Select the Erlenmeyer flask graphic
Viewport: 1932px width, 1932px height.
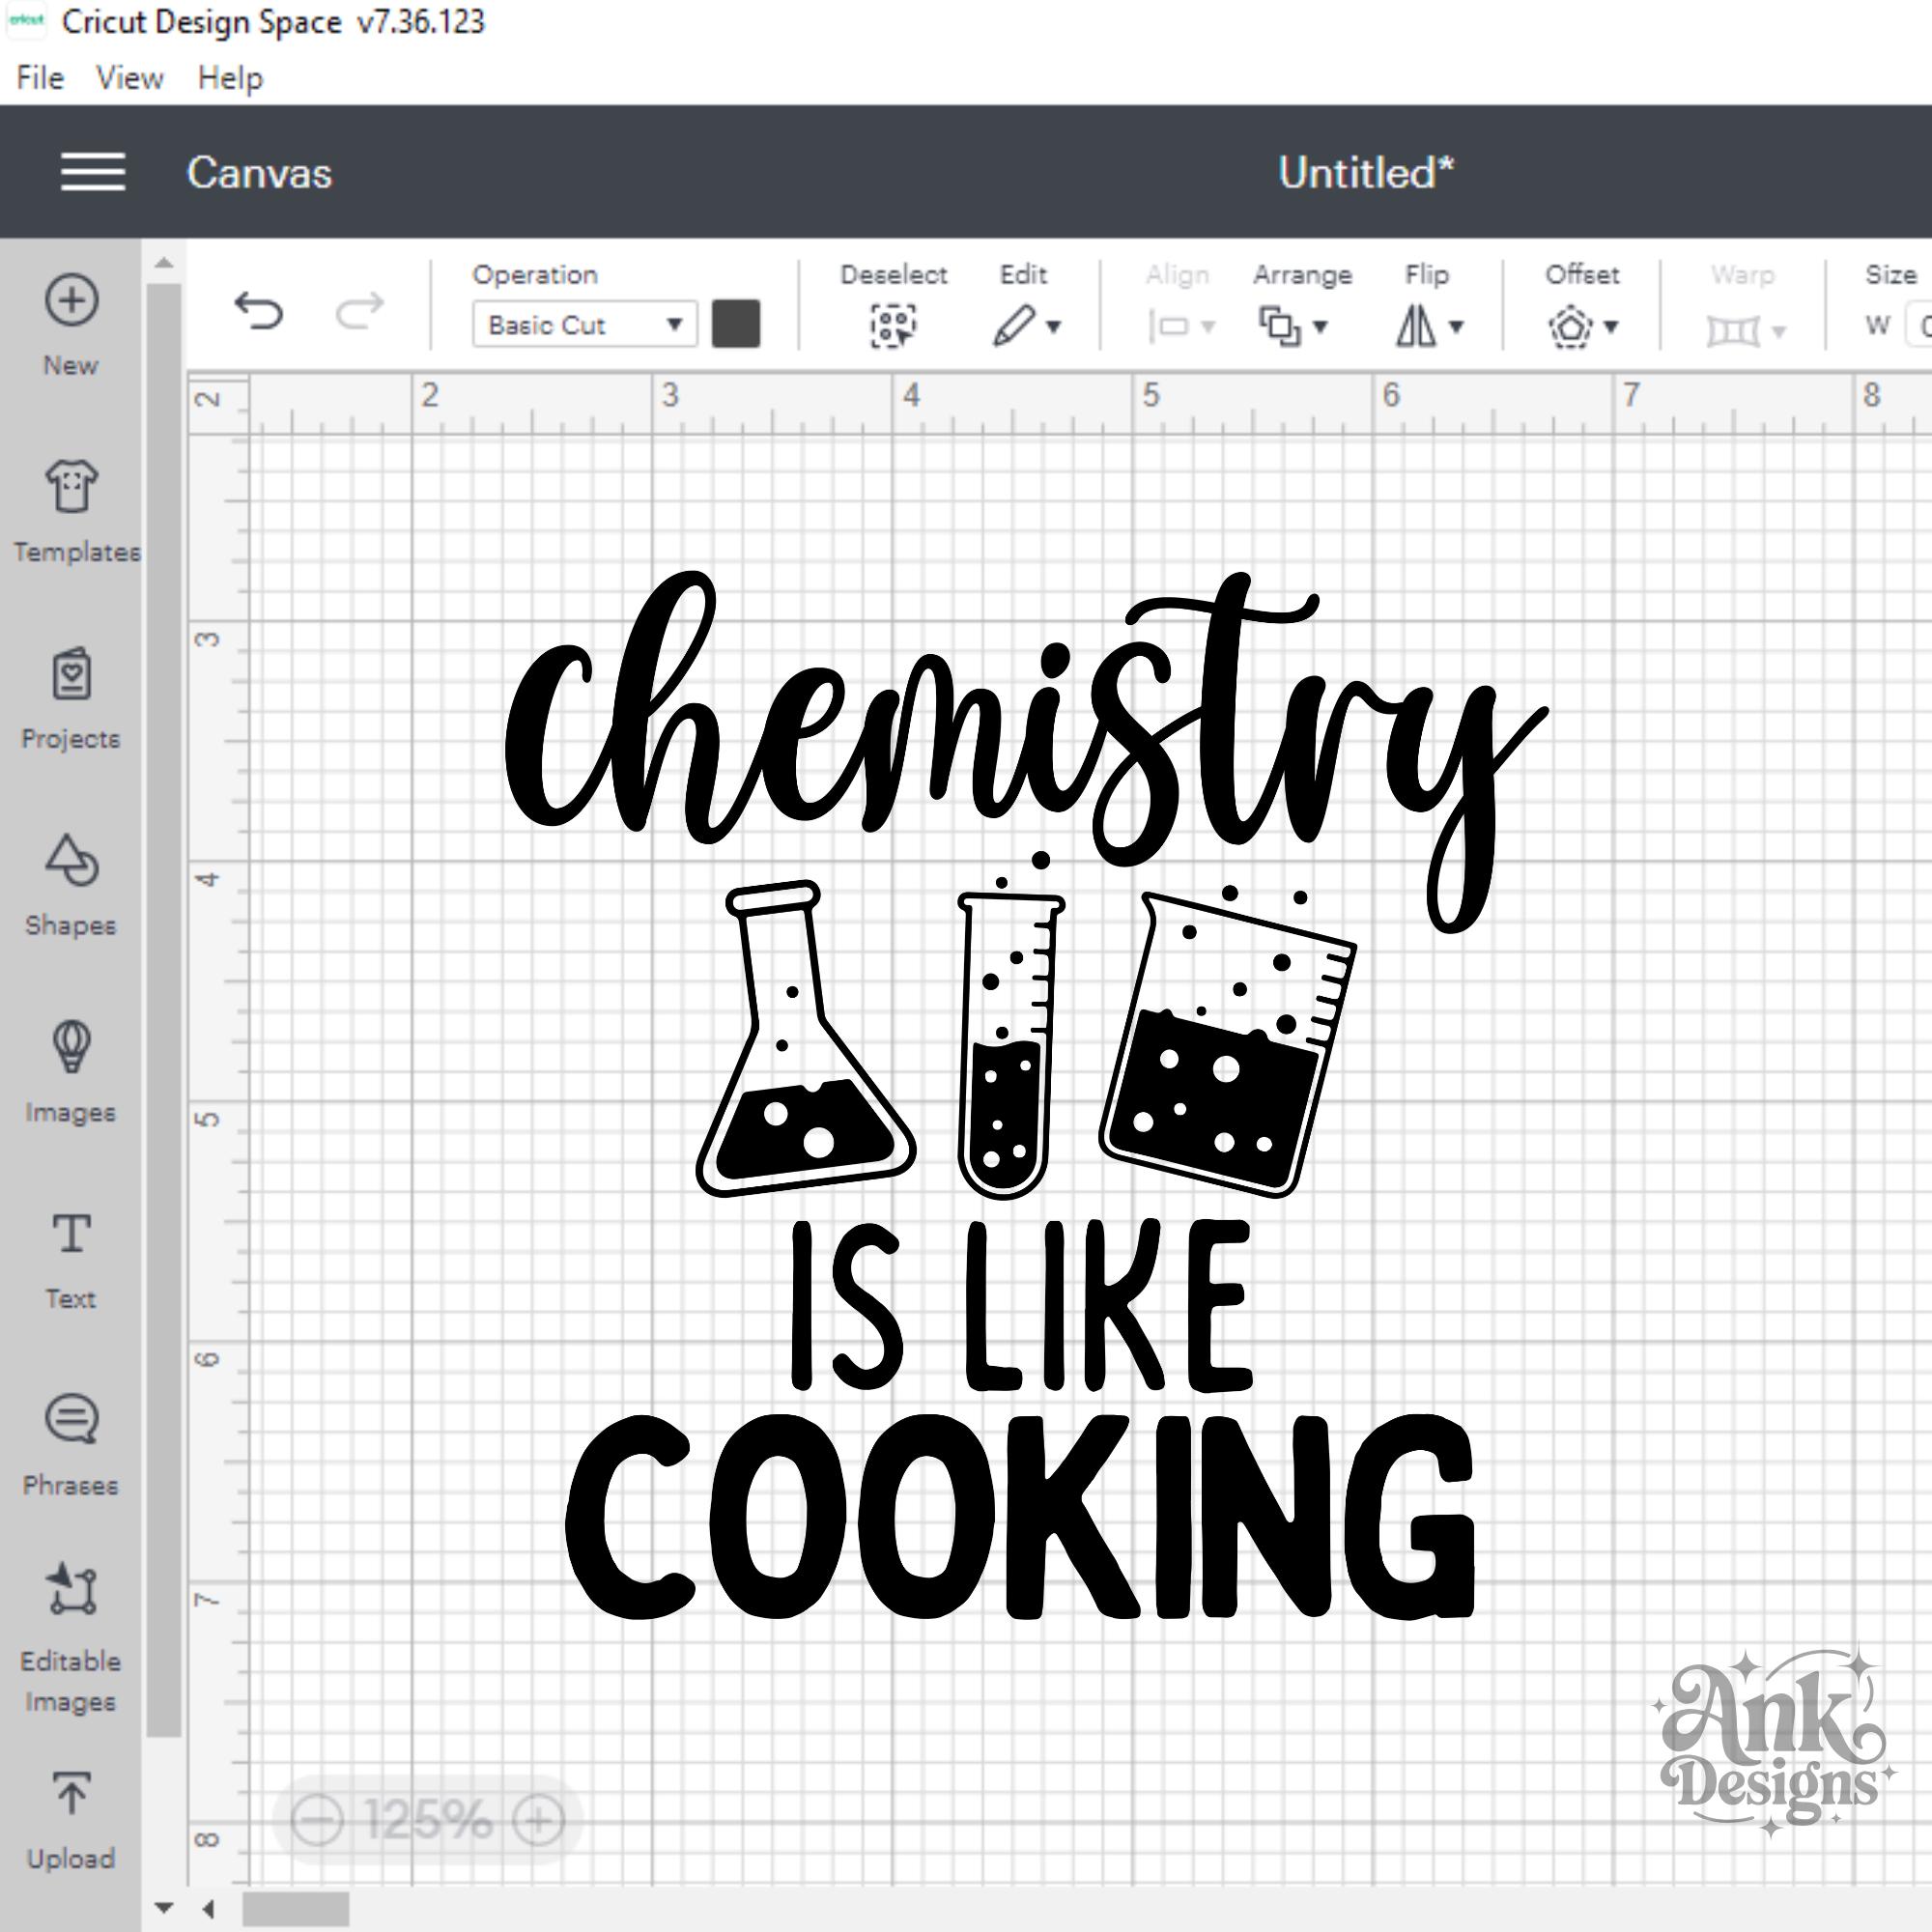click(x=806, y=1038)
